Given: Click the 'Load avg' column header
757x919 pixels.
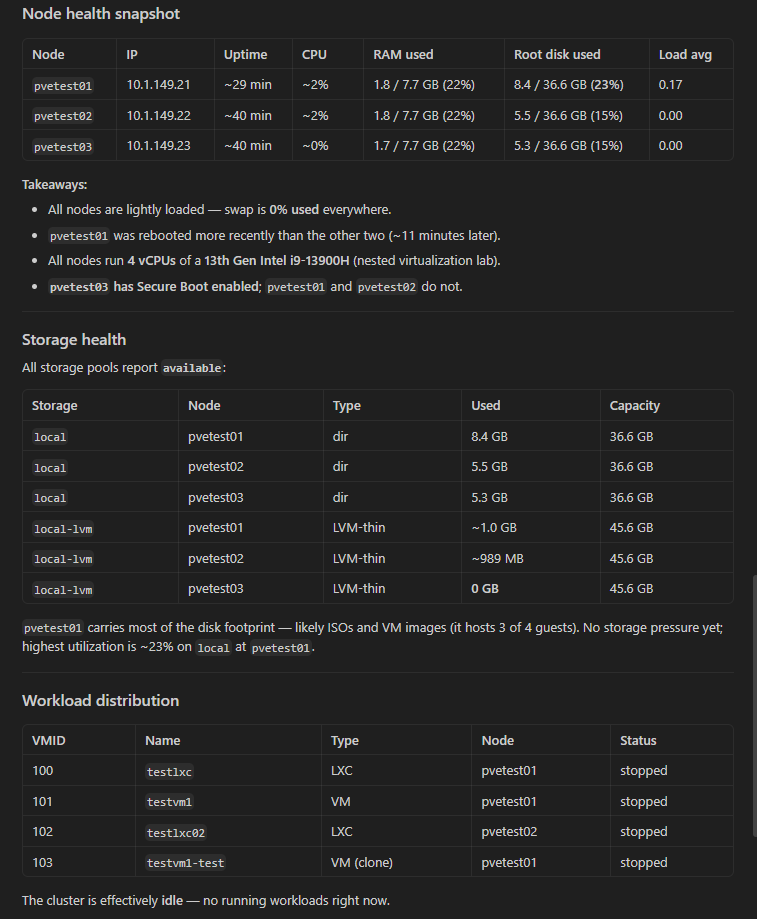Looking at the screenshot, I should click(x=685, y=55).
